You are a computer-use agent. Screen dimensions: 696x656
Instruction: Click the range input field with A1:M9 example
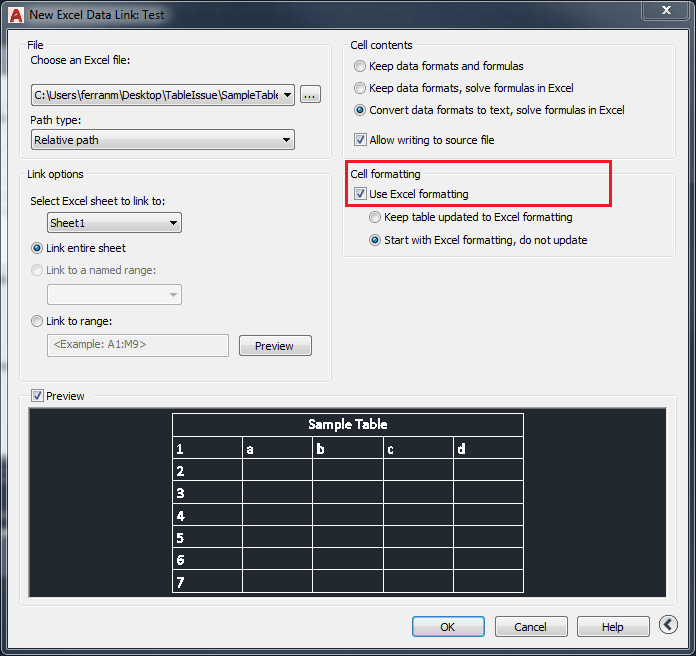pos(138,345)
